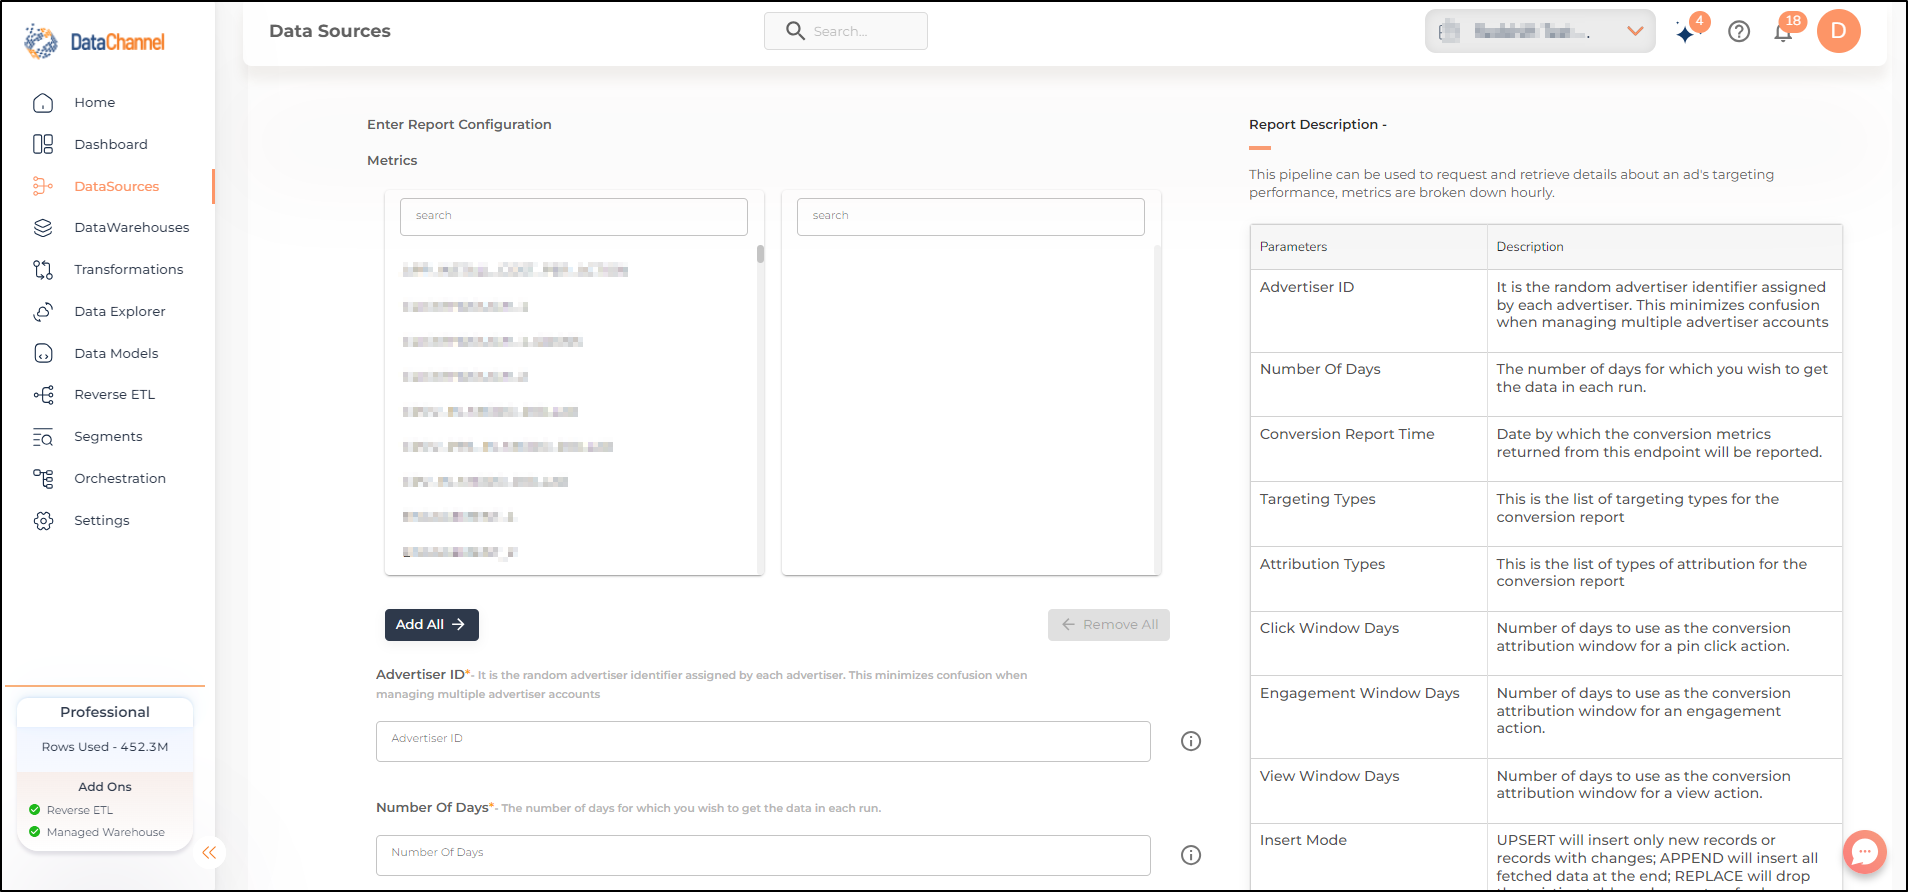This screenshot has height=892, width=1908.
Task: Open Data Explorer menu item
Action: click(x=120, y=312)
